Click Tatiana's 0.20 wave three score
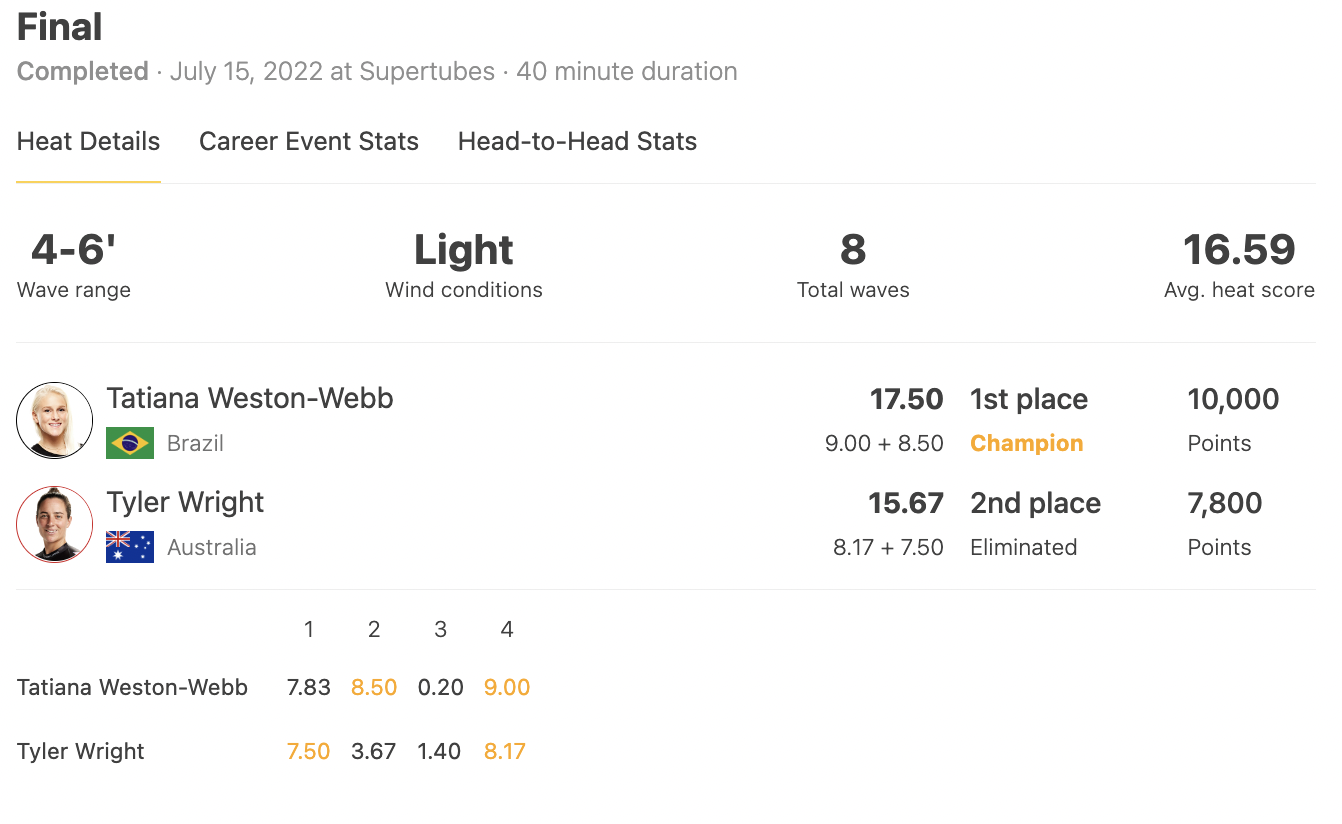Screen dimensions: 1342x824 (440, 687)
